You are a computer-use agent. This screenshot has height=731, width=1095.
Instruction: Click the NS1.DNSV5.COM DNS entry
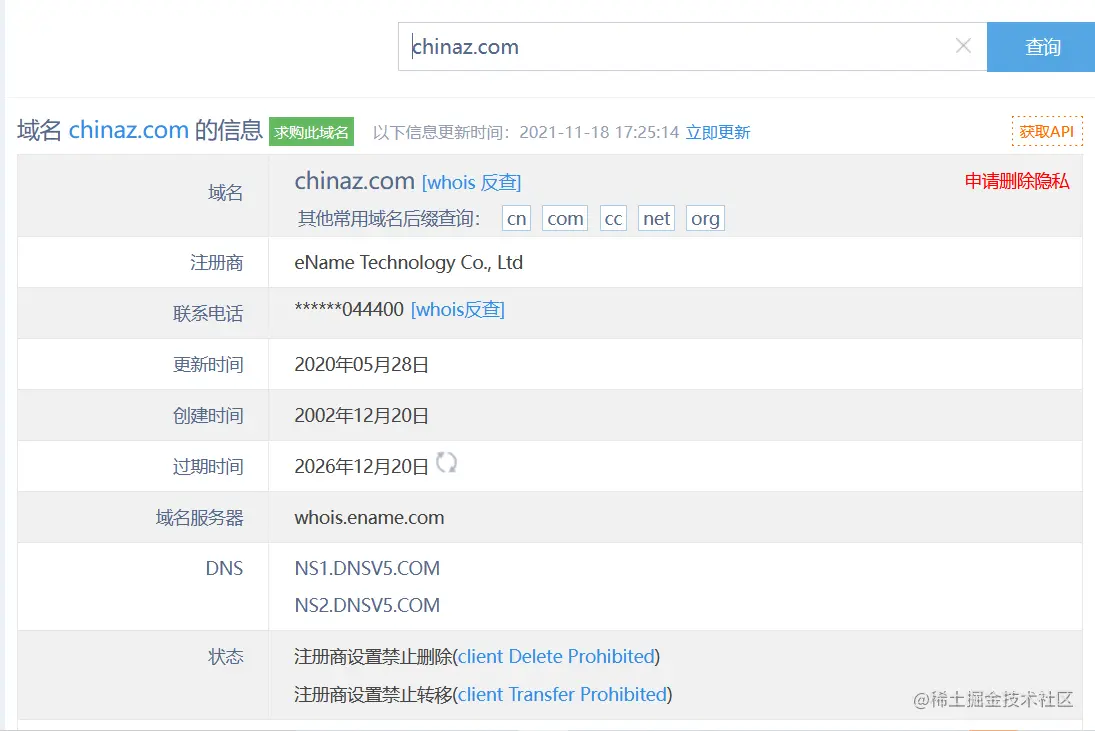tap(367, 568)
